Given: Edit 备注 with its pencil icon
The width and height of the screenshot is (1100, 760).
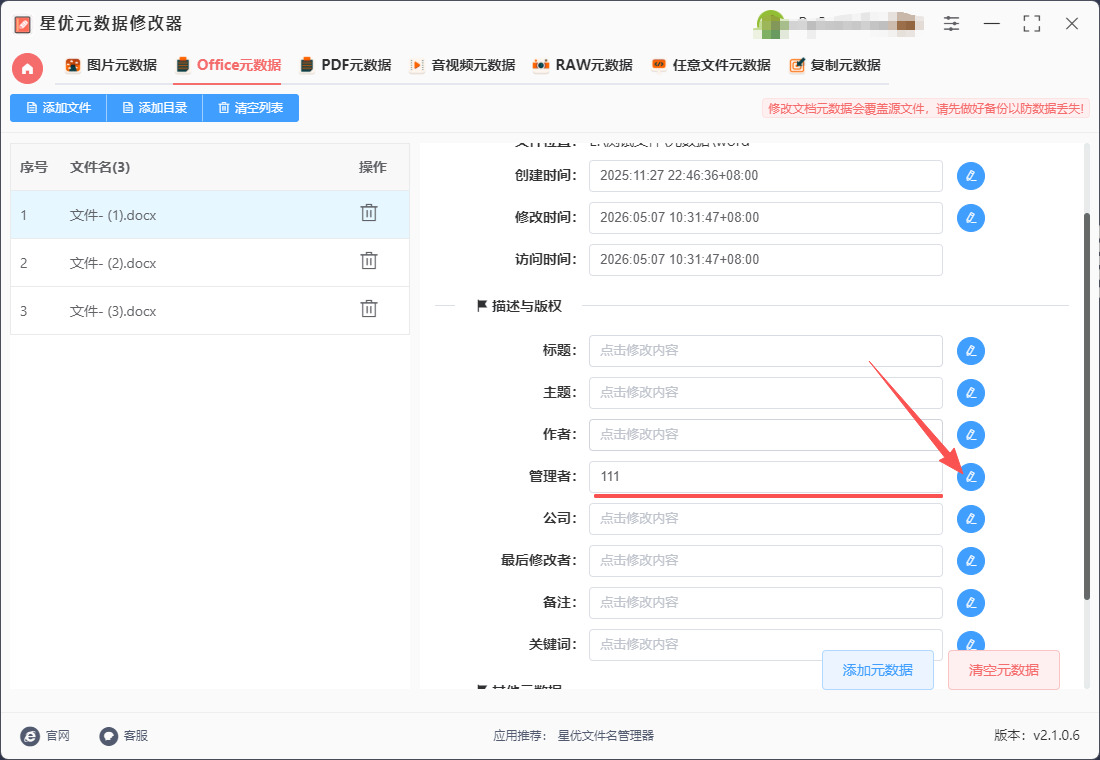Looking at the screenshot, I should 971,603.
